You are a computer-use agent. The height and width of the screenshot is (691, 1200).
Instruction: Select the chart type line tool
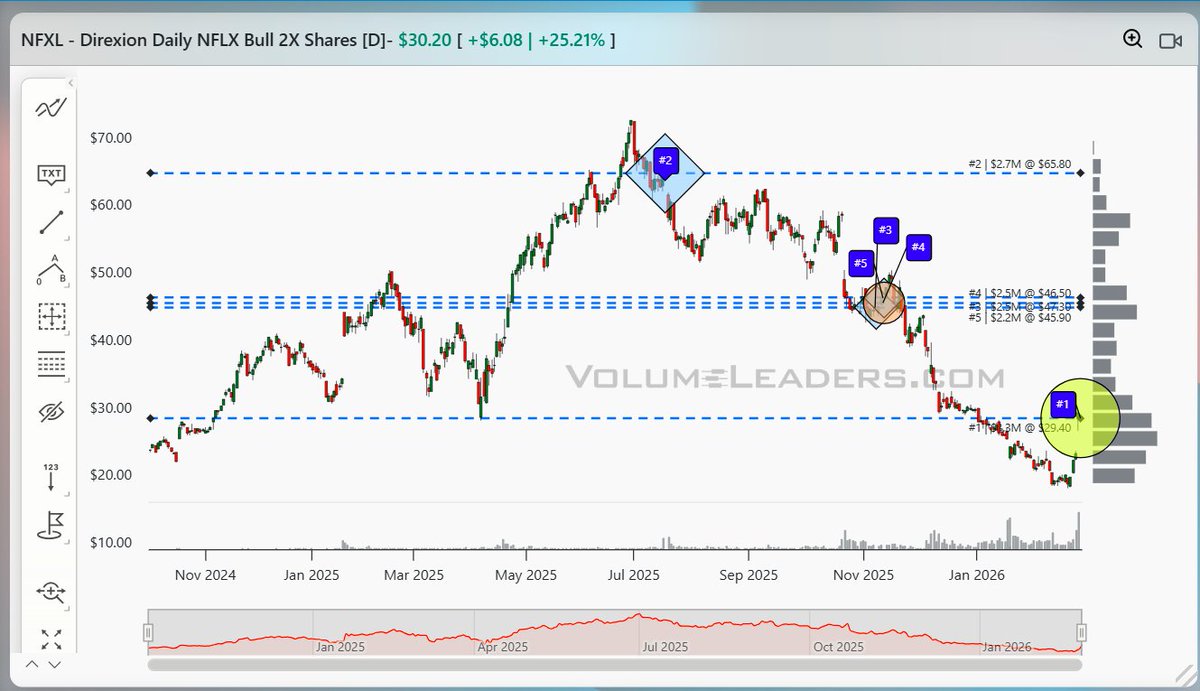(x=51, y=108)
